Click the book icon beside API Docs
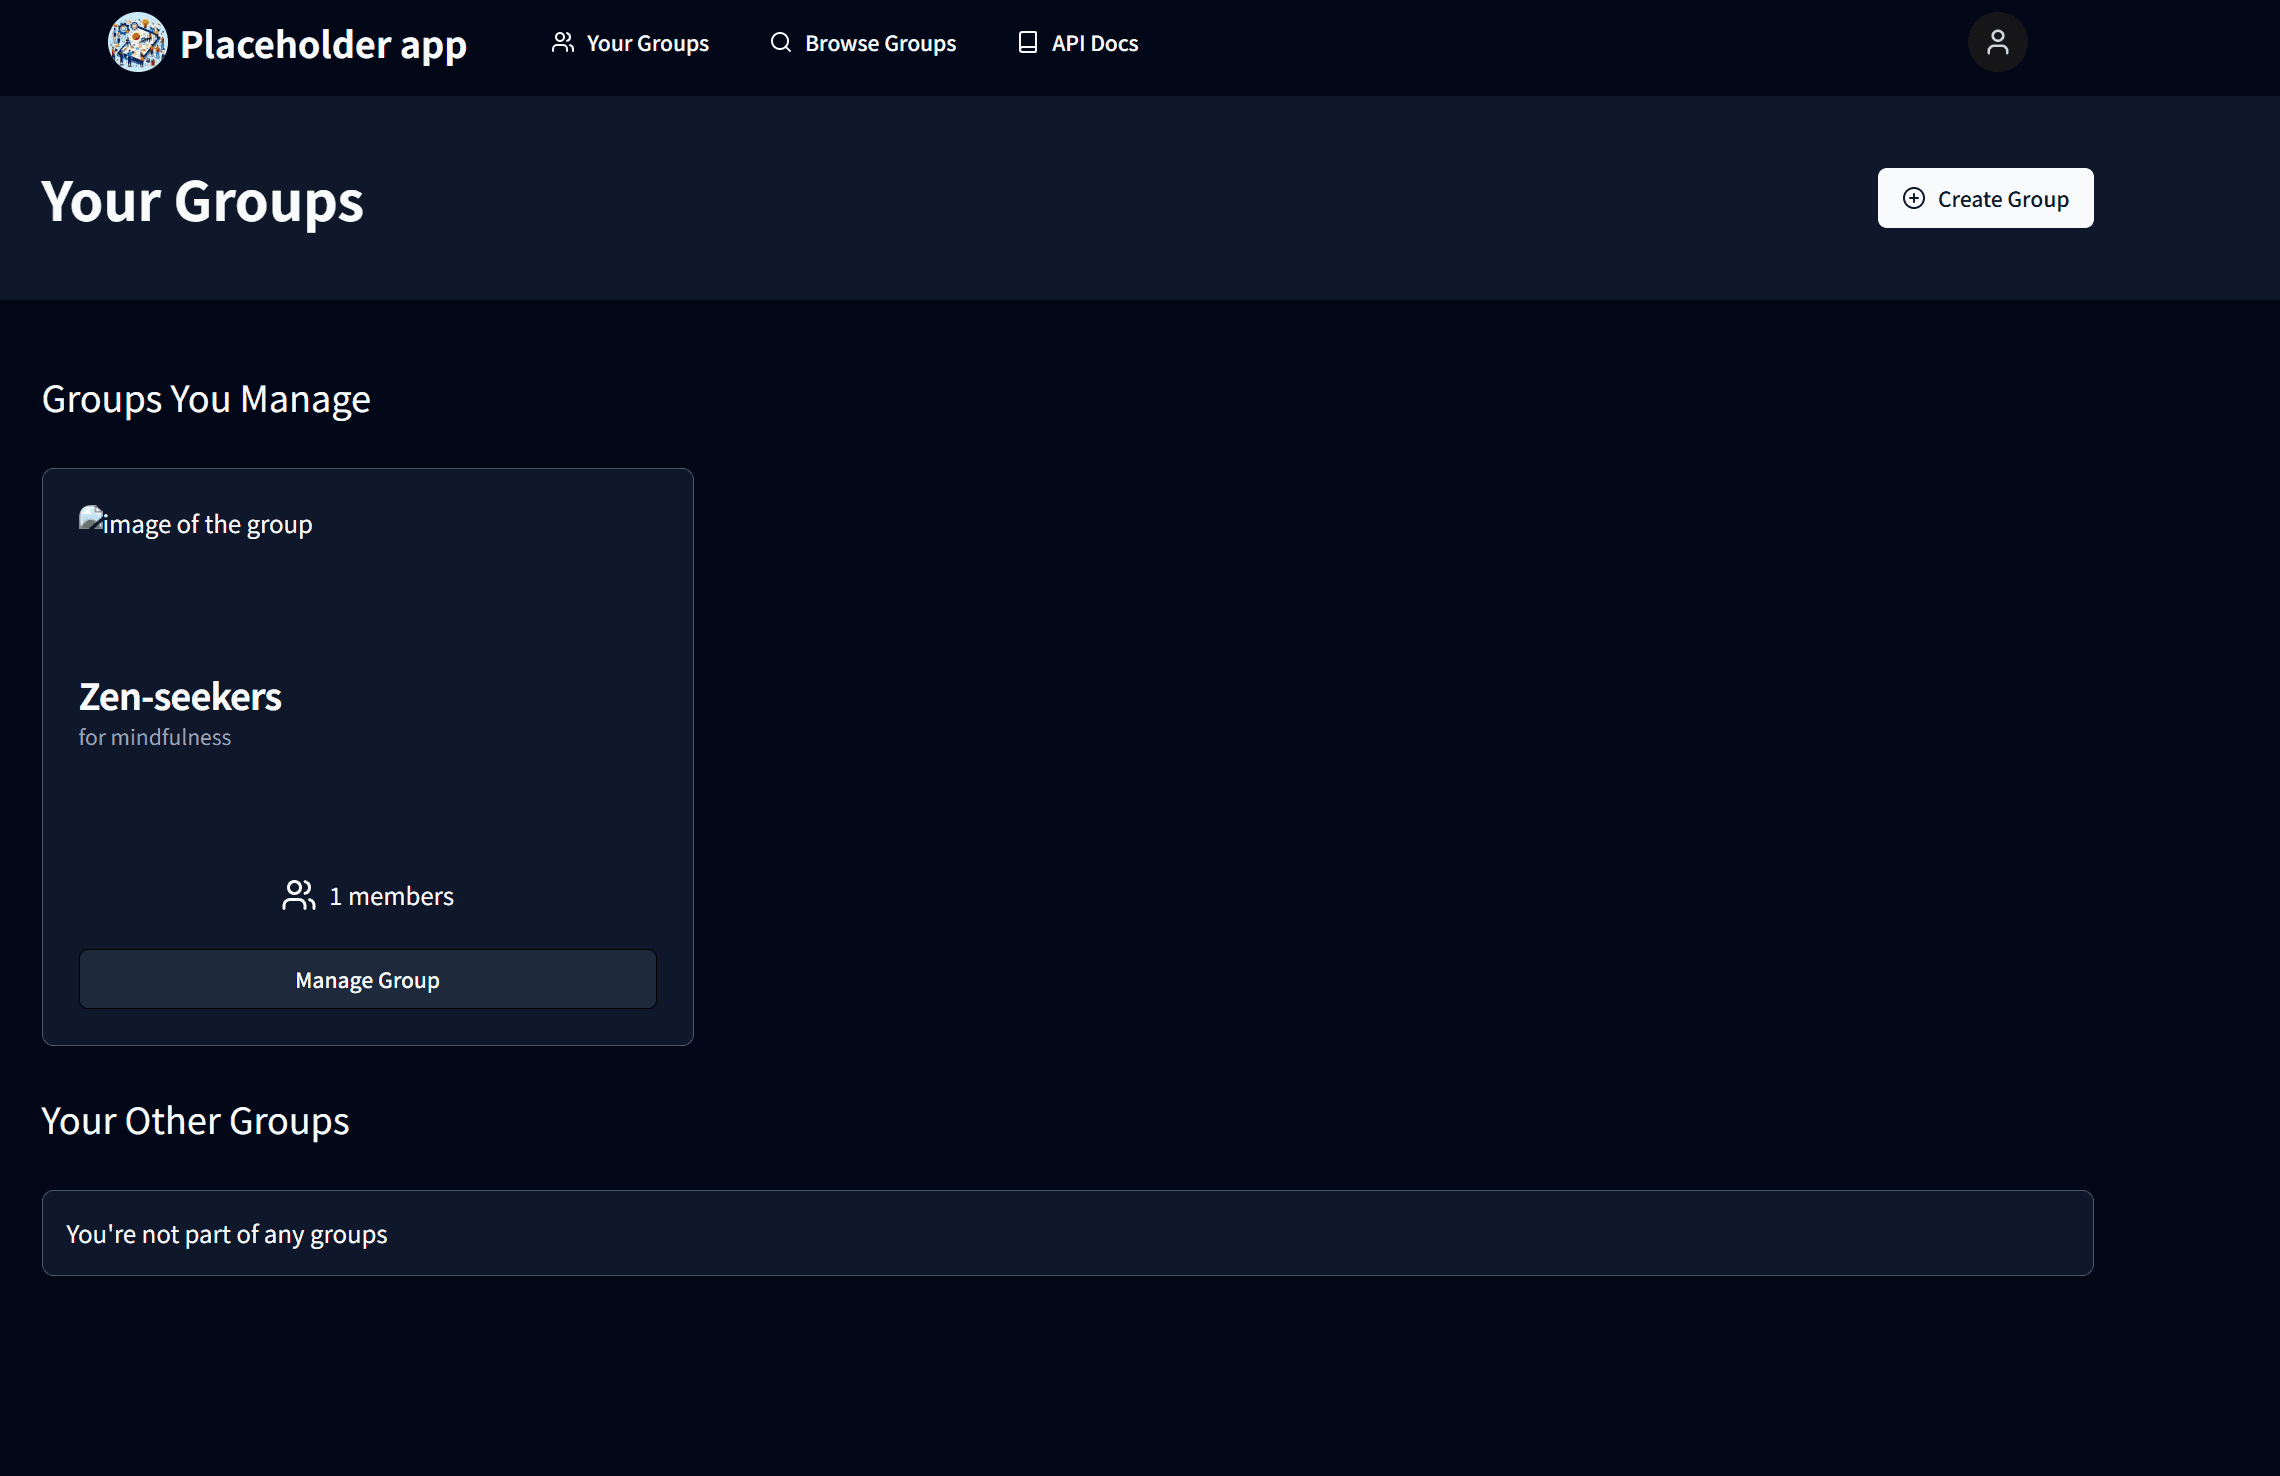Image resolution: width=2280 pixels, height=1476 pixels. coord(1027,42)
